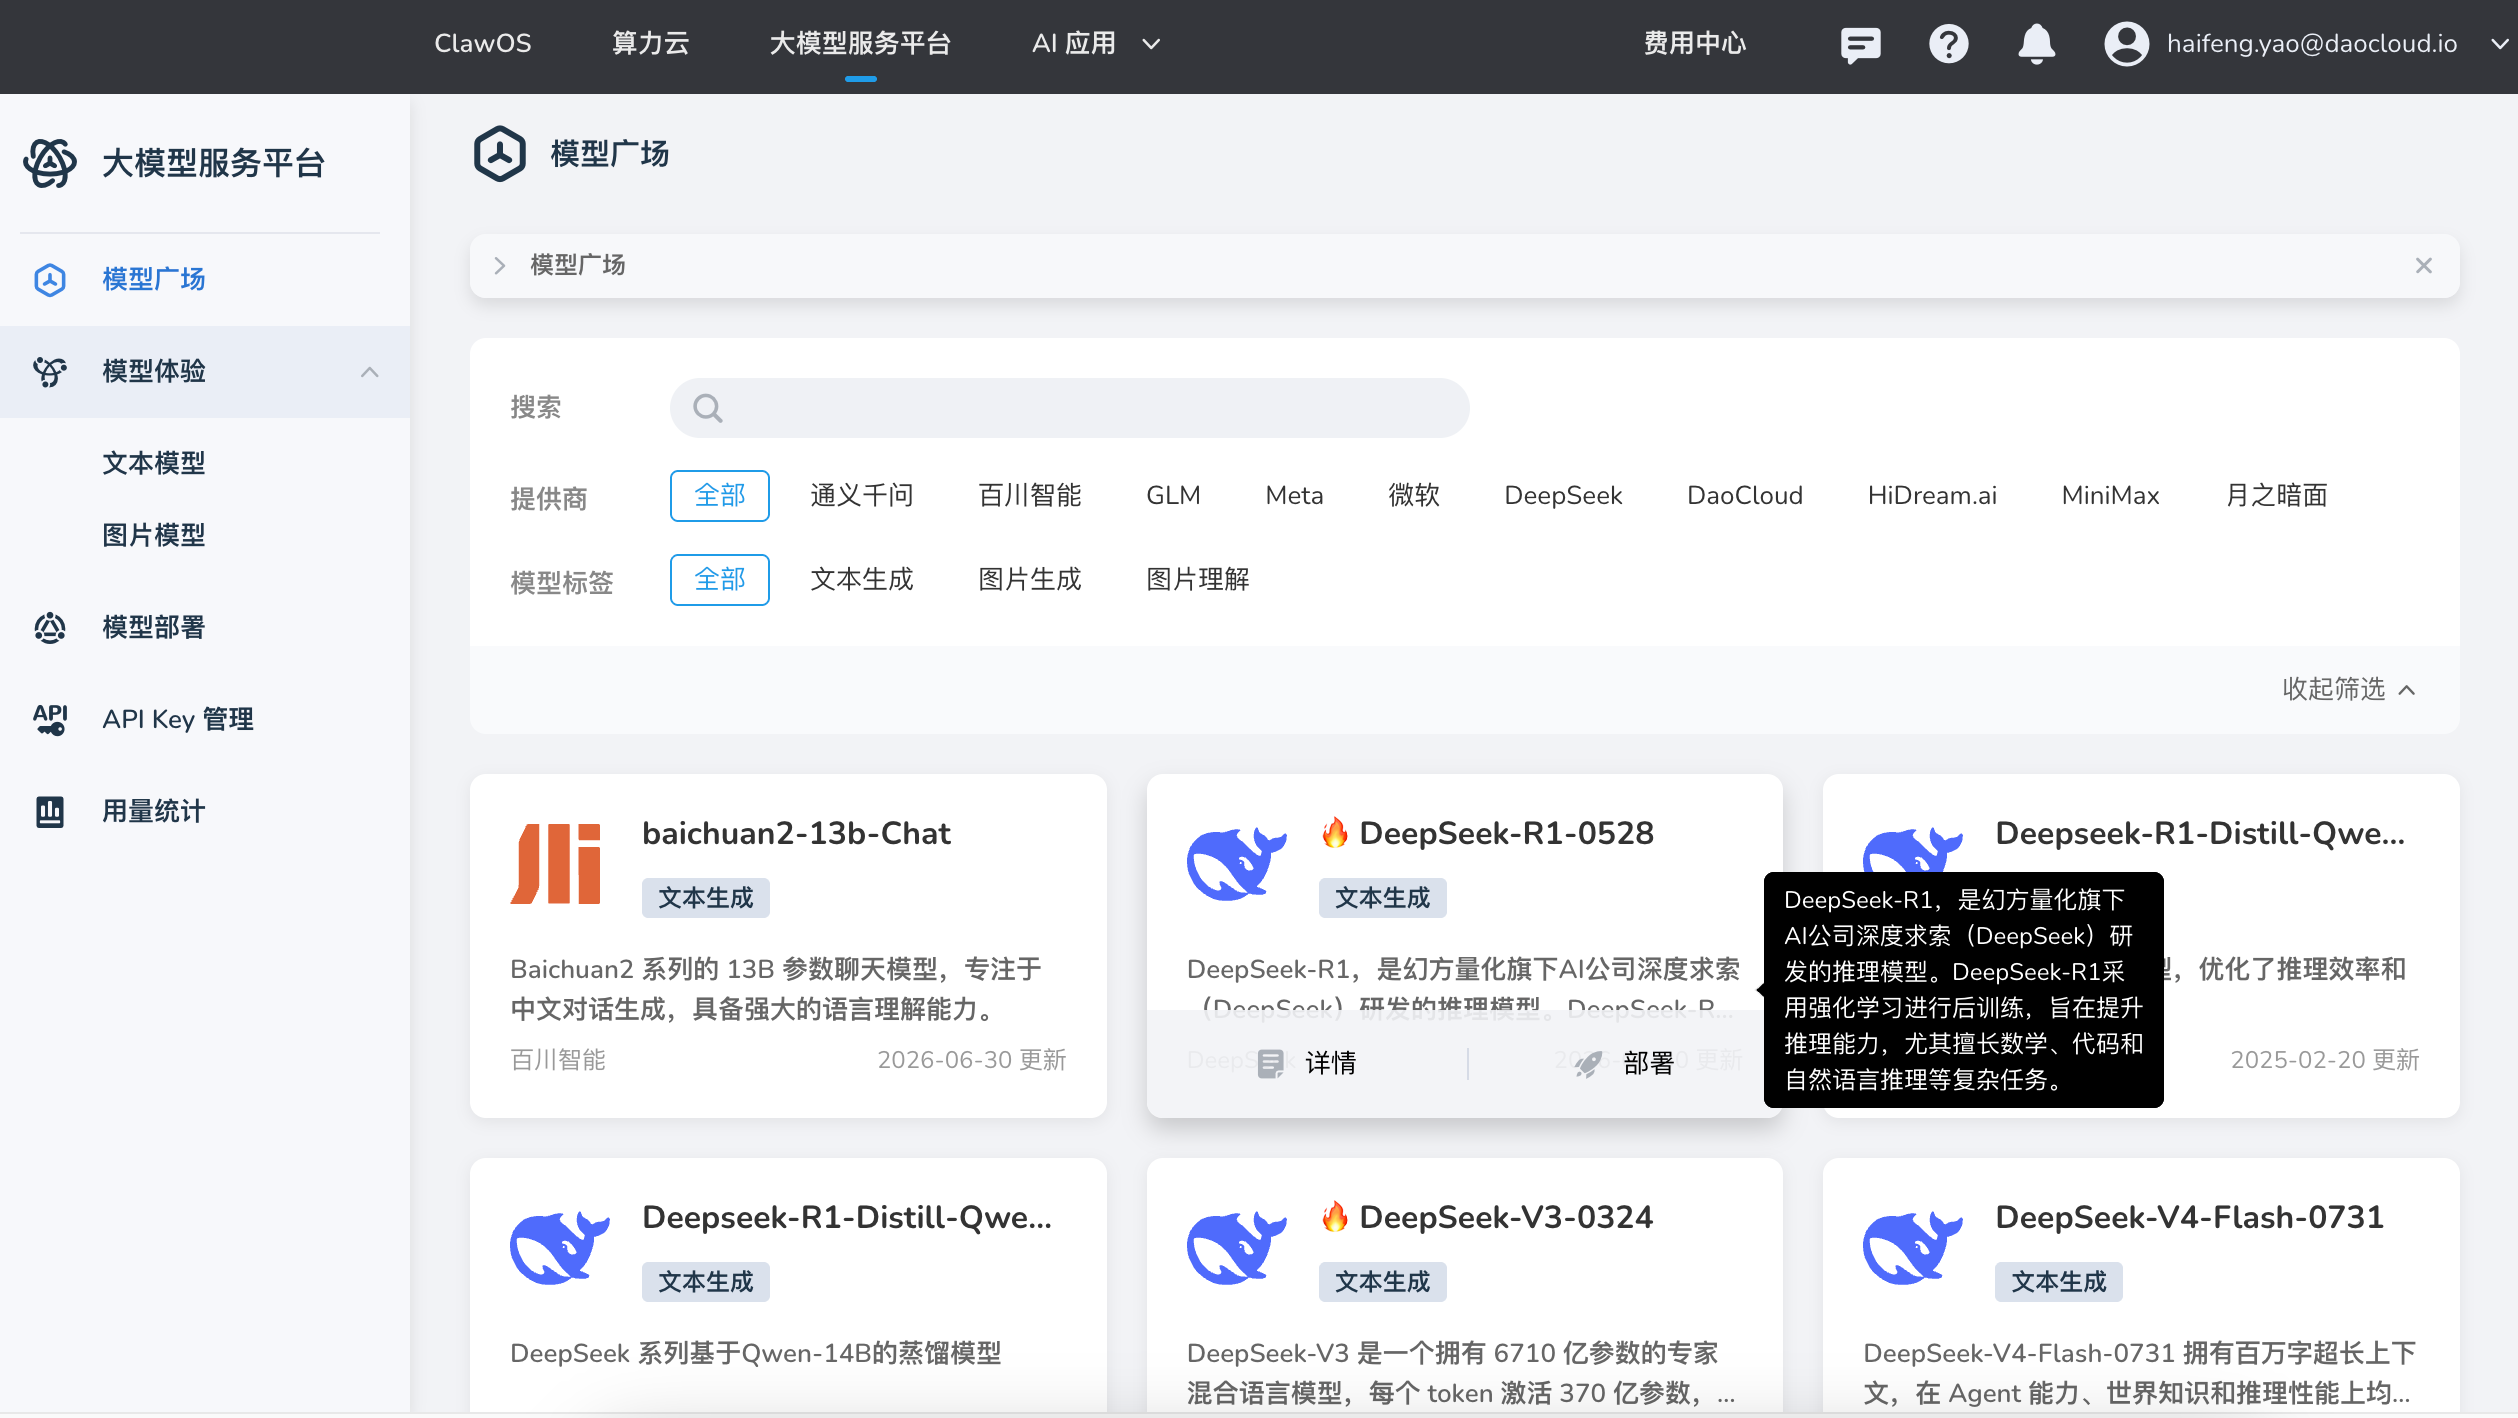Open the 模型广场 sidebar item
The image size is (2518, 1418).
pyautogui.click(x=205, y=279)
